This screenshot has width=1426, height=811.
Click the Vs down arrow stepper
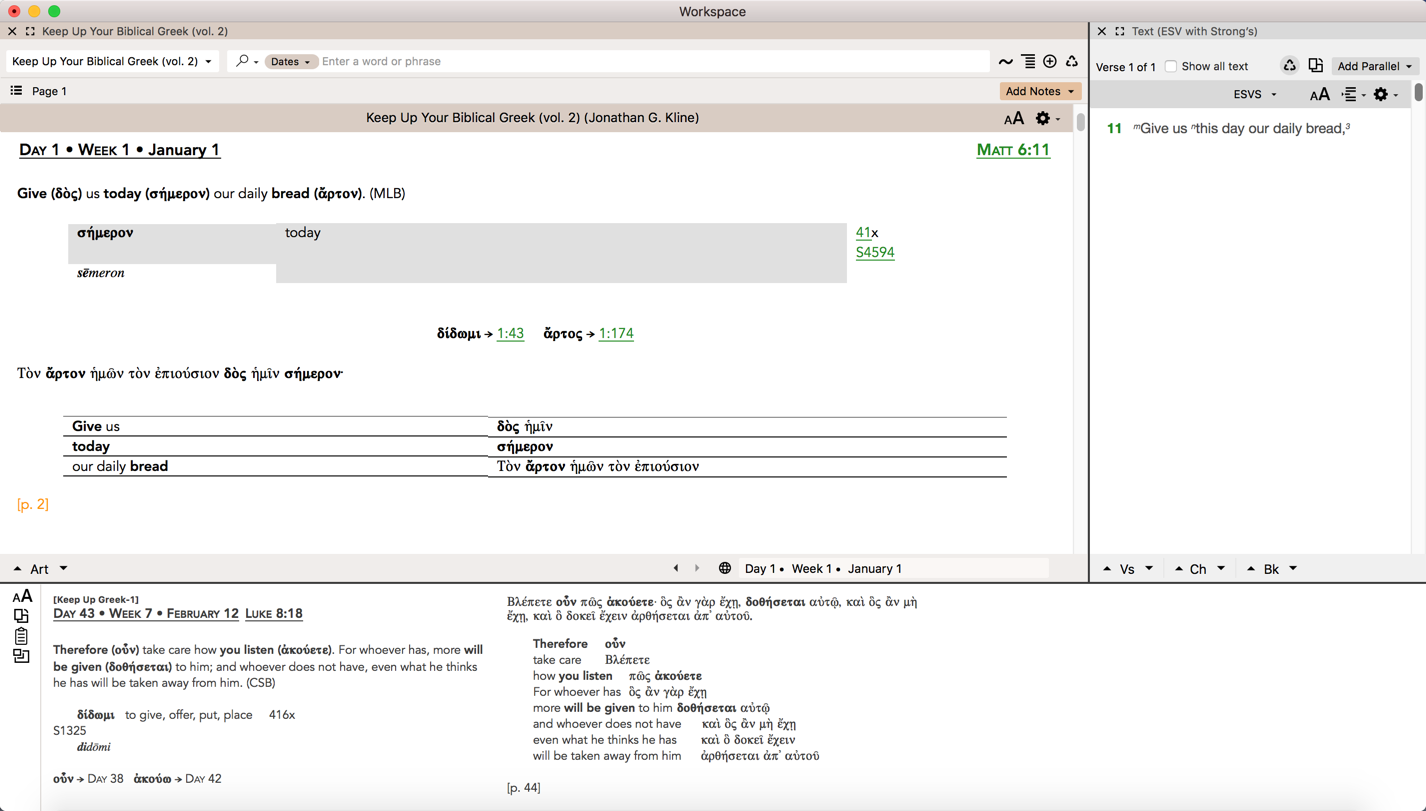click(1149, 568)
